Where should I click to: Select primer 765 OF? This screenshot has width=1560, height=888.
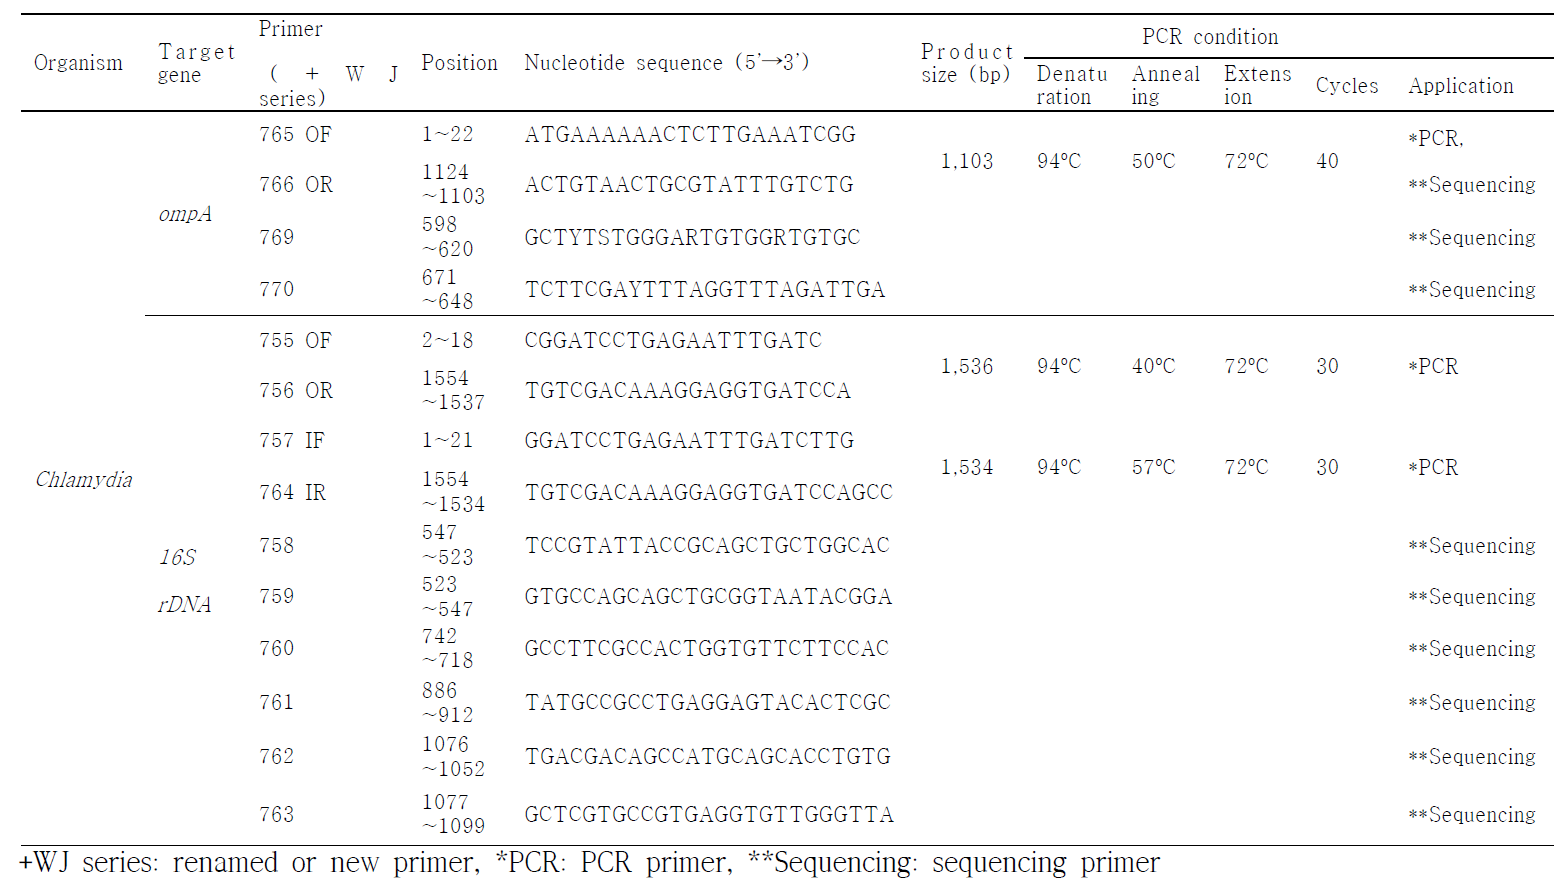295,135
